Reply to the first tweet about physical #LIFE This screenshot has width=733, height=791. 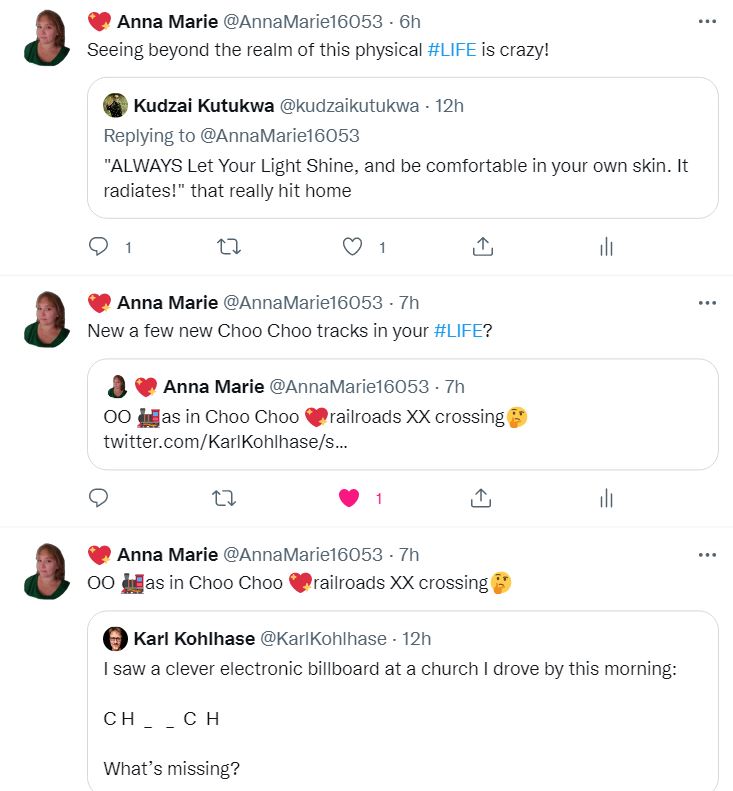click(x=99, y=247)
